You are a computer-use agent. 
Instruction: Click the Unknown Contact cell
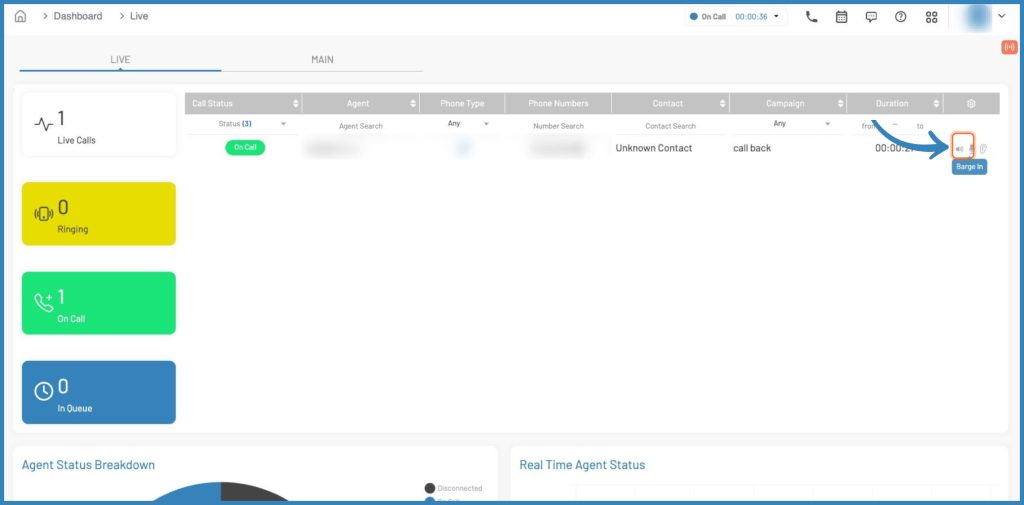654,148
